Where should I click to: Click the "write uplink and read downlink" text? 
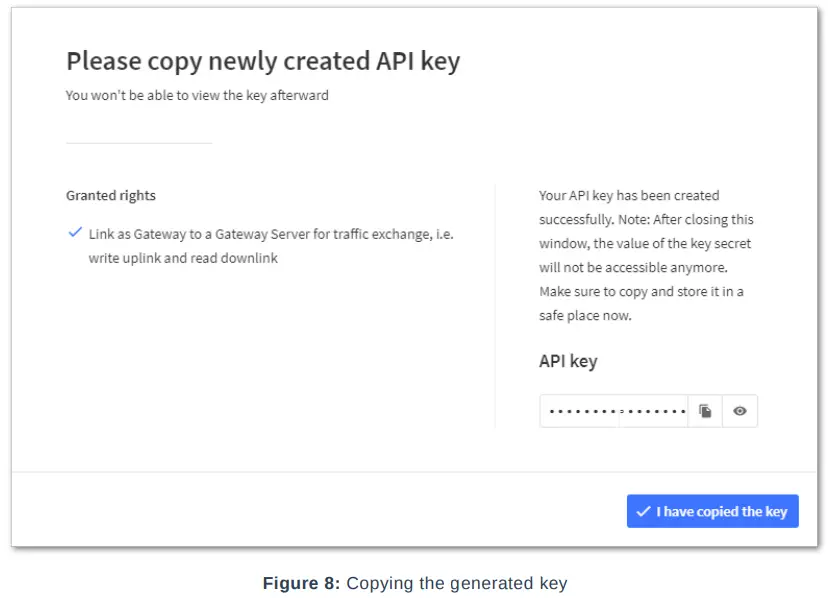click(x=183, y=258)
